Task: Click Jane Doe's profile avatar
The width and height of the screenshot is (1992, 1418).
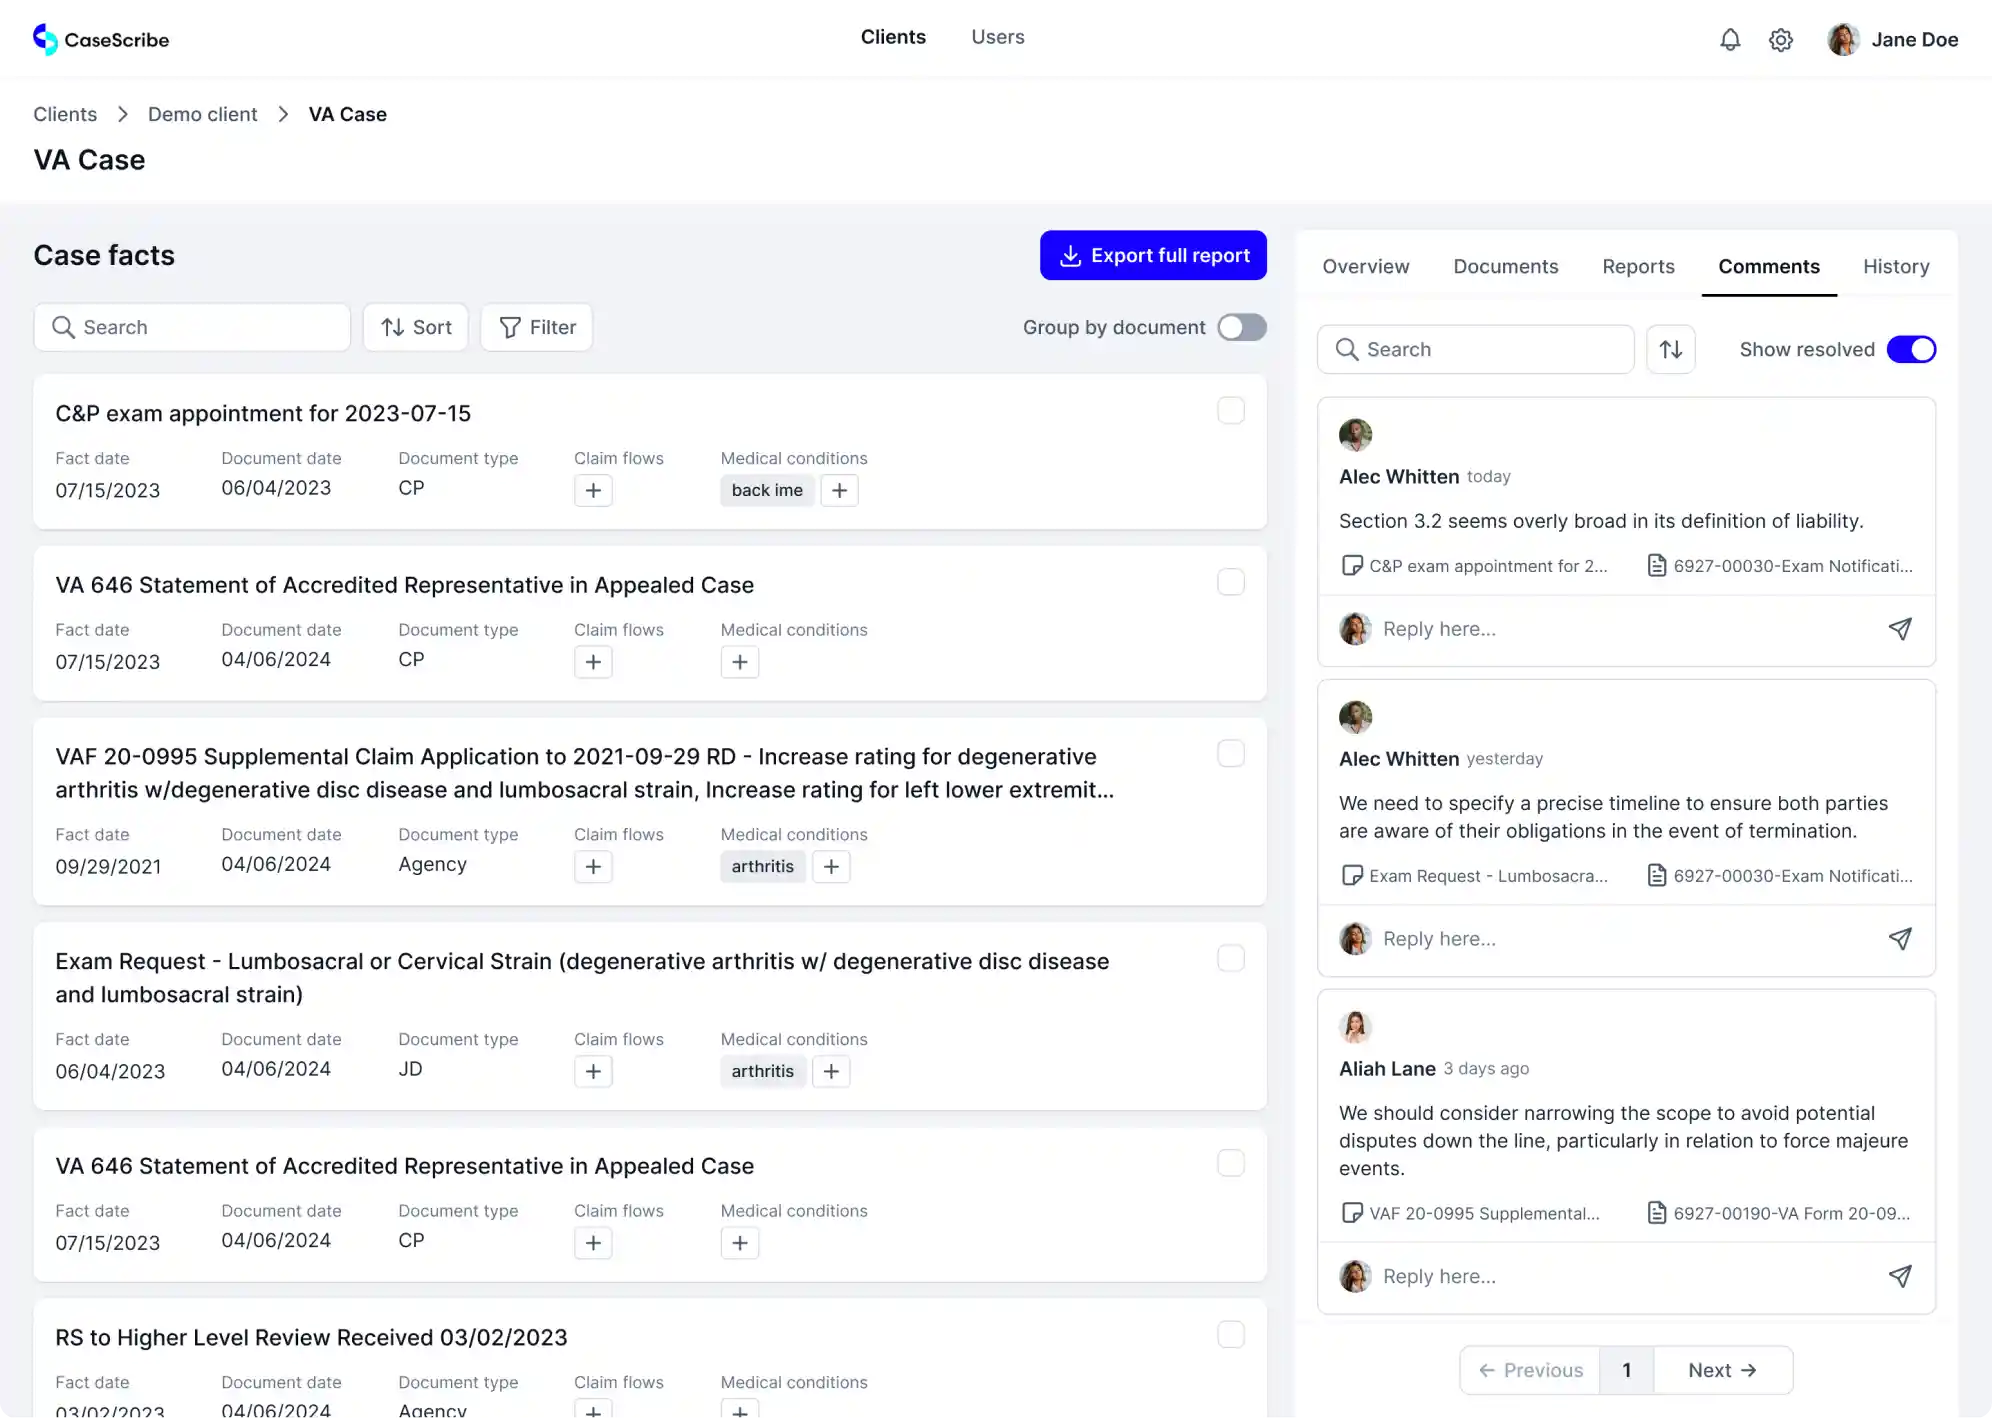Action: point(1842,39)
